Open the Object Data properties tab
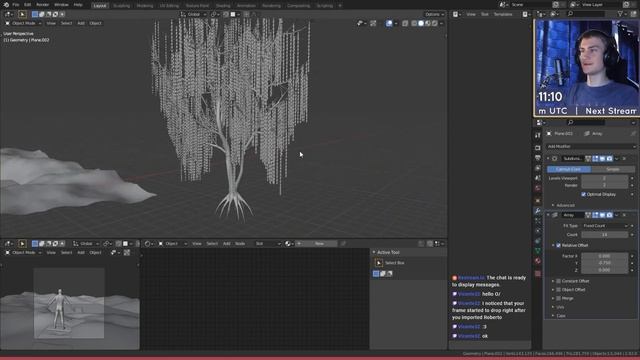 click(x=538, y=251)
